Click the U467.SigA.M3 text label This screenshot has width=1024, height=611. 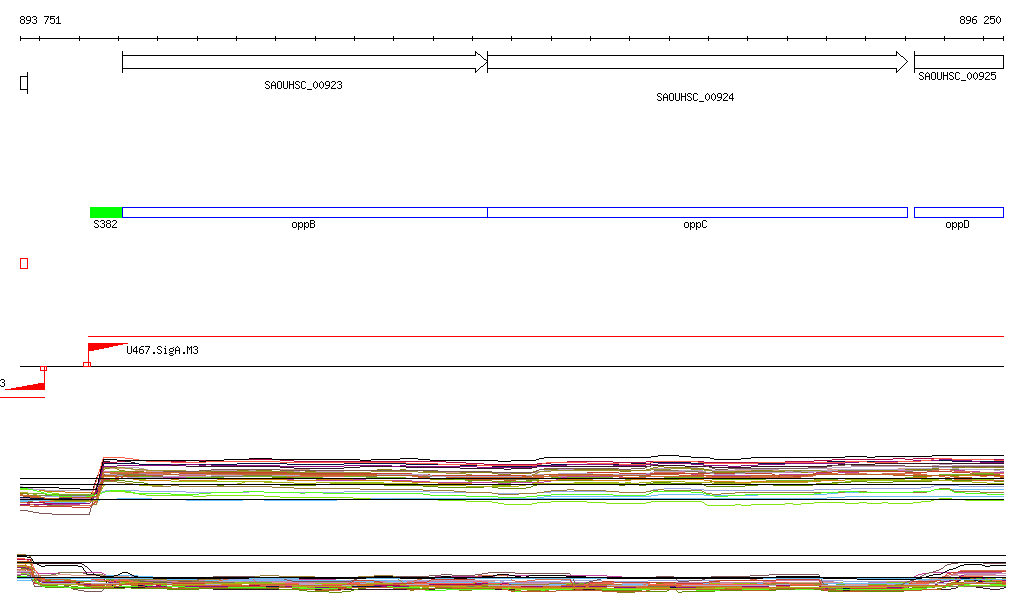[x=162, y=350]
